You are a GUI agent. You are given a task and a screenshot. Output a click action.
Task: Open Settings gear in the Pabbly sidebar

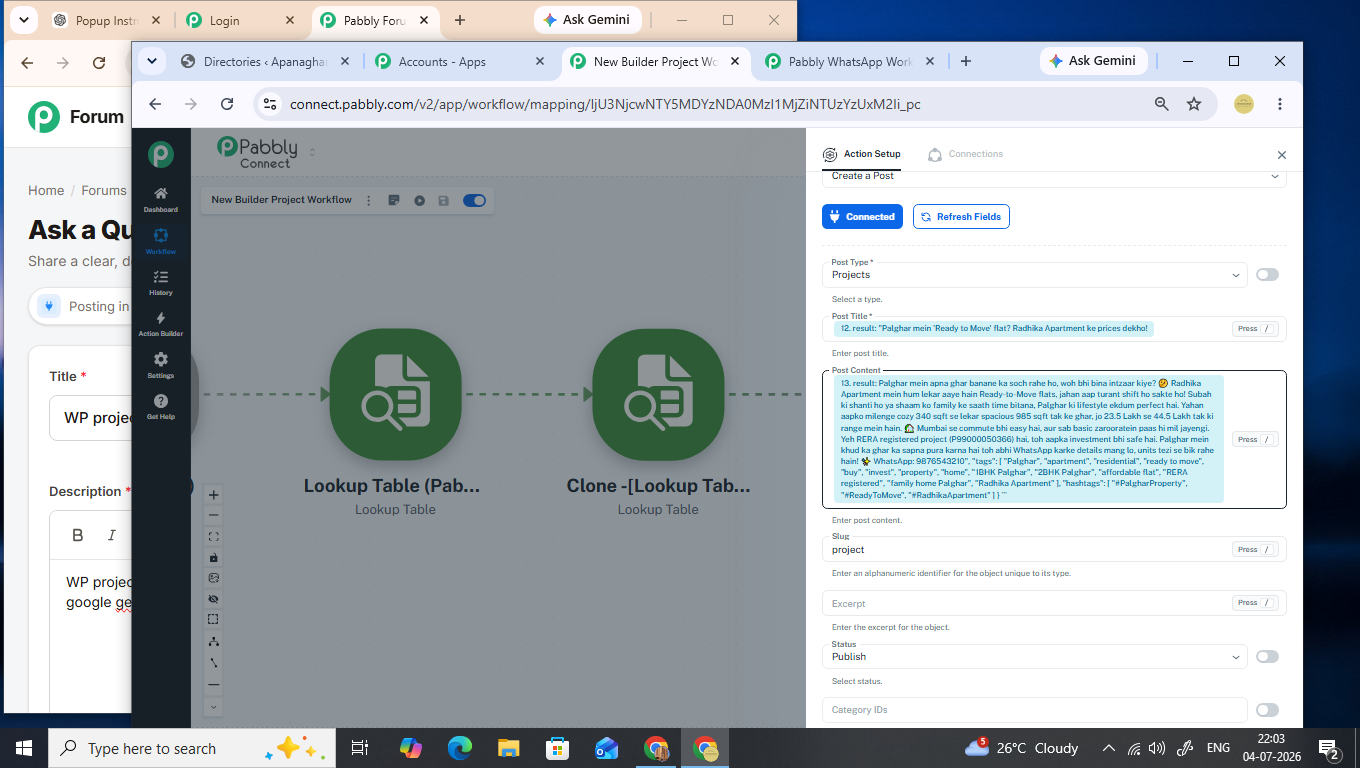161,366
